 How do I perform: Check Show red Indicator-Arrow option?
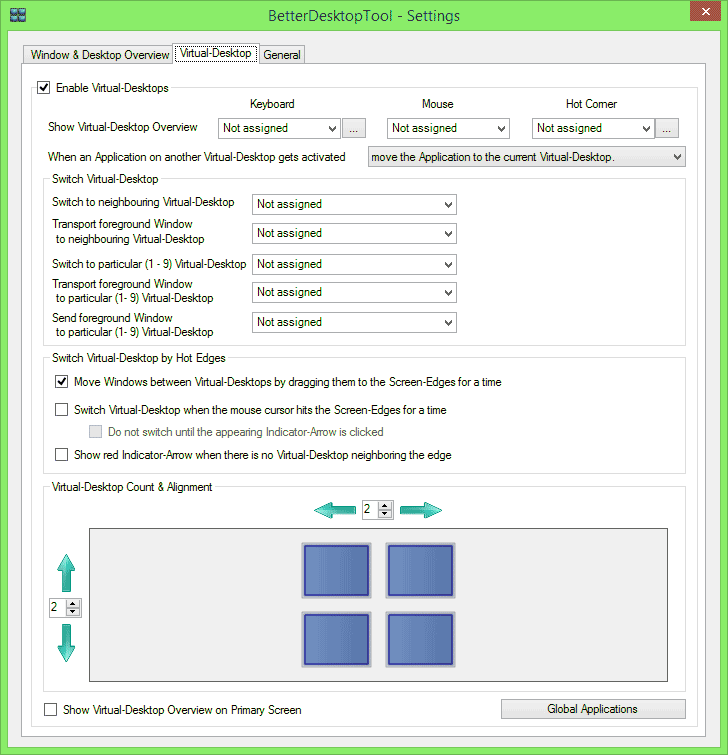pos(62,455)
